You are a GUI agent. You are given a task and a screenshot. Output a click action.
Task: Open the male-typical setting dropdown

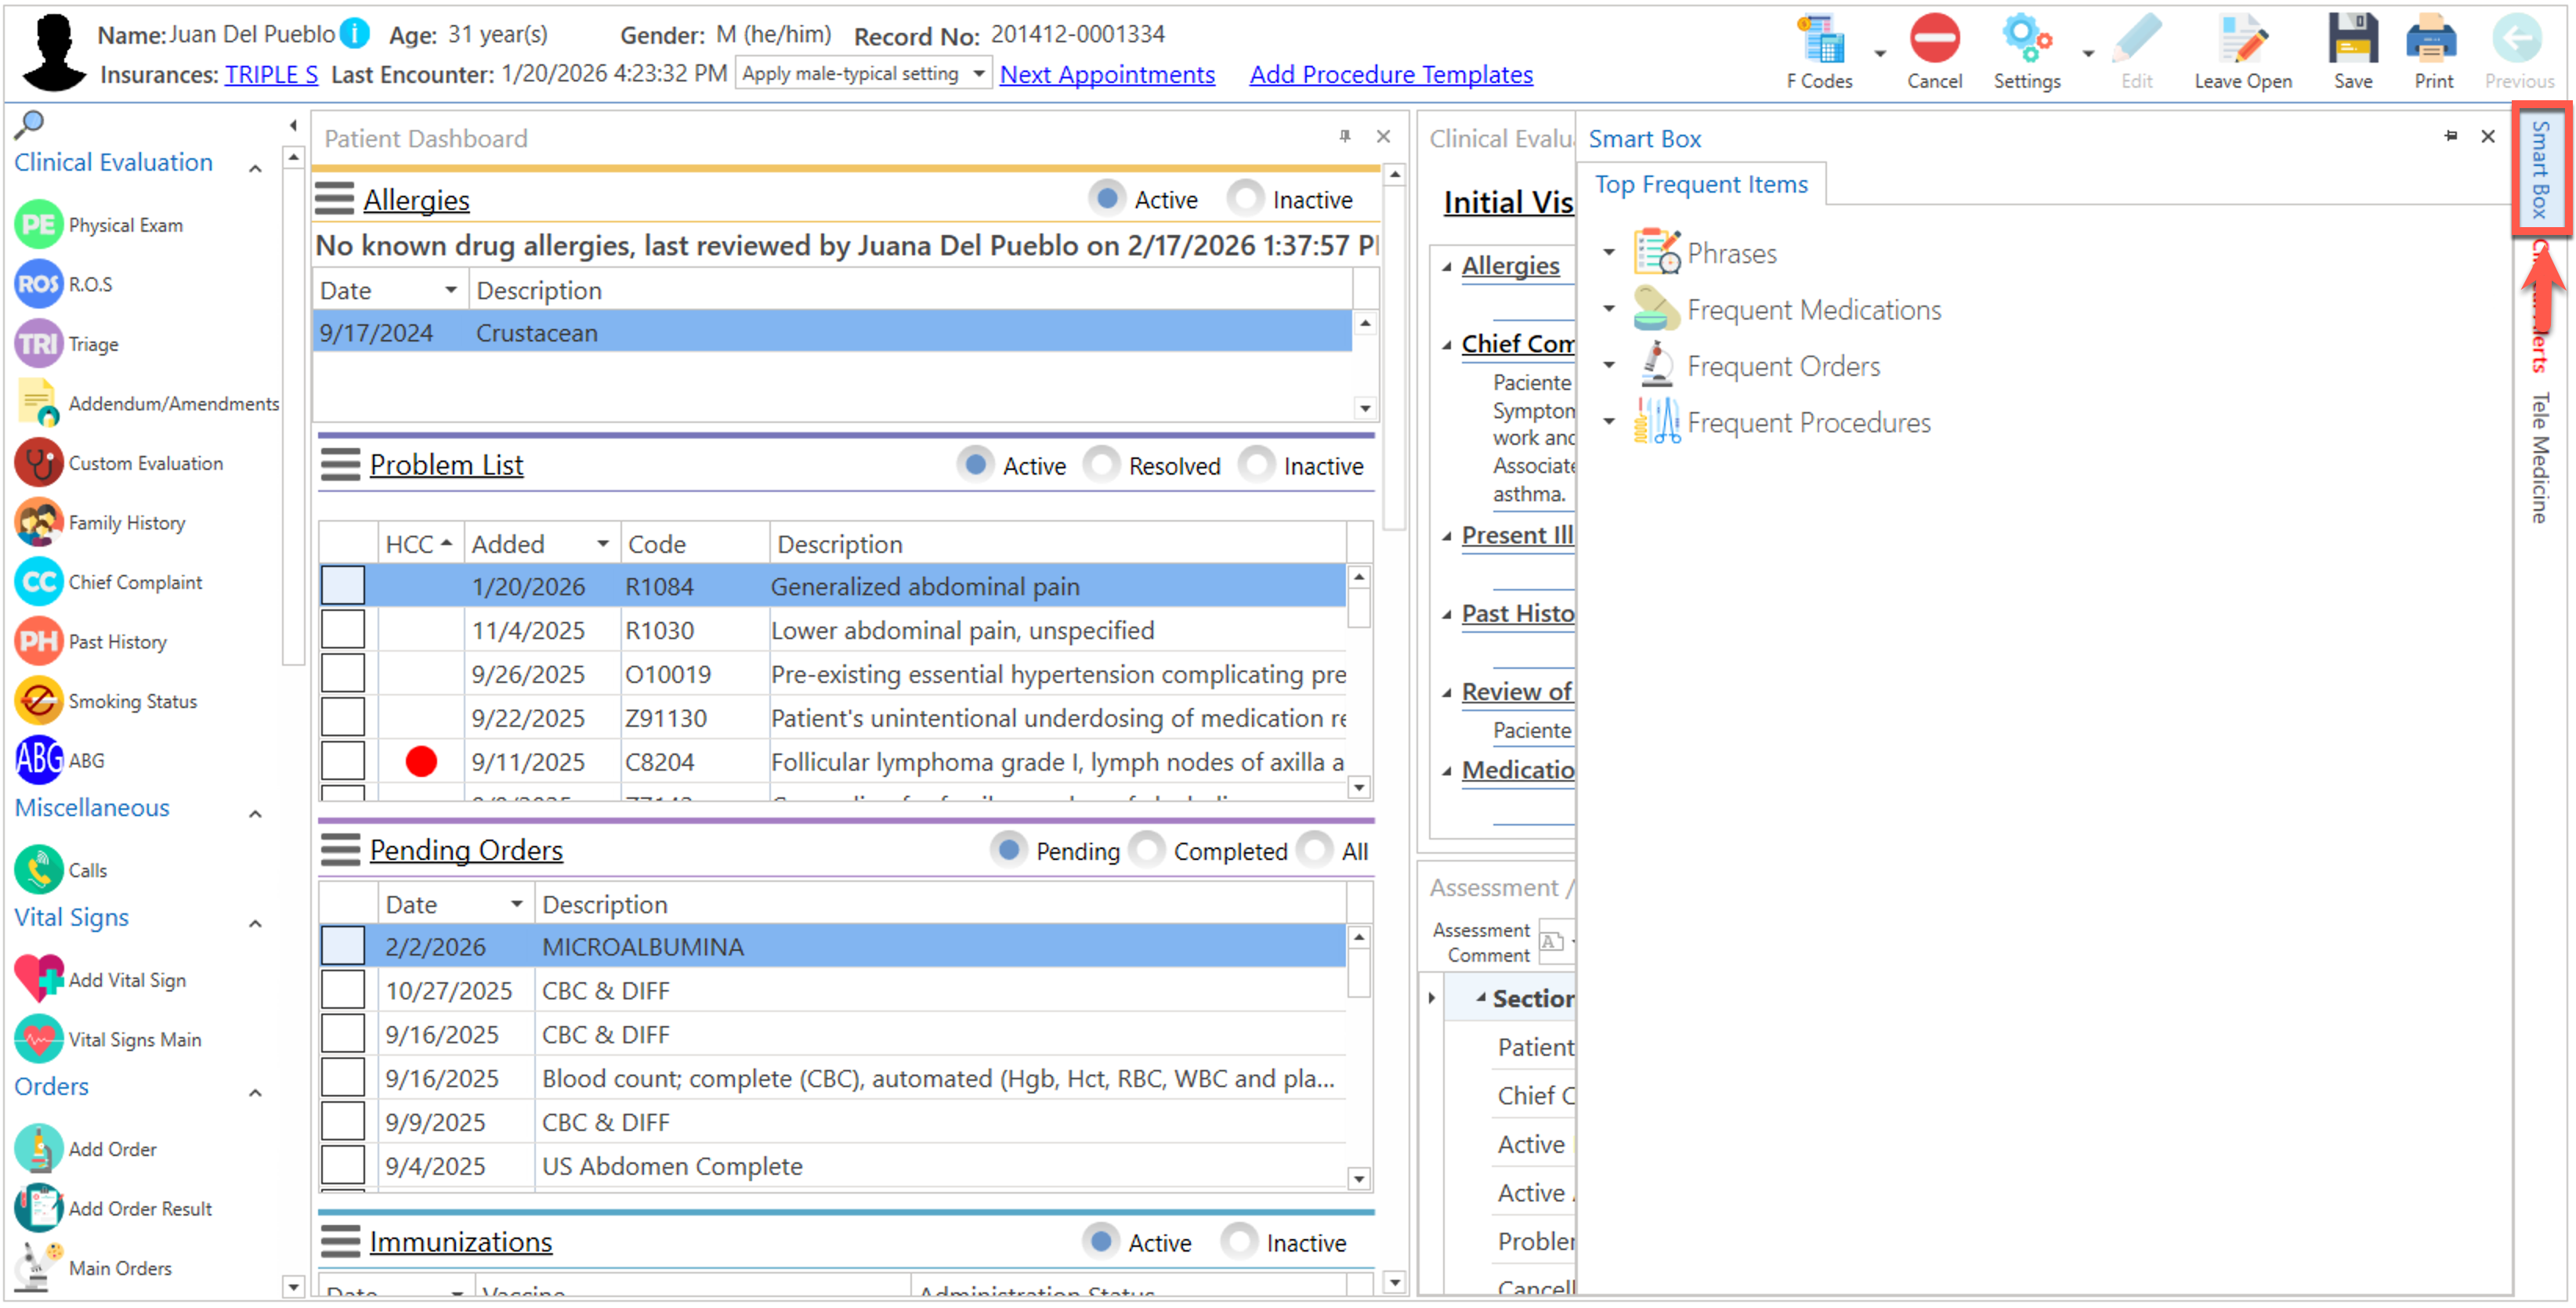pos(978,73)
